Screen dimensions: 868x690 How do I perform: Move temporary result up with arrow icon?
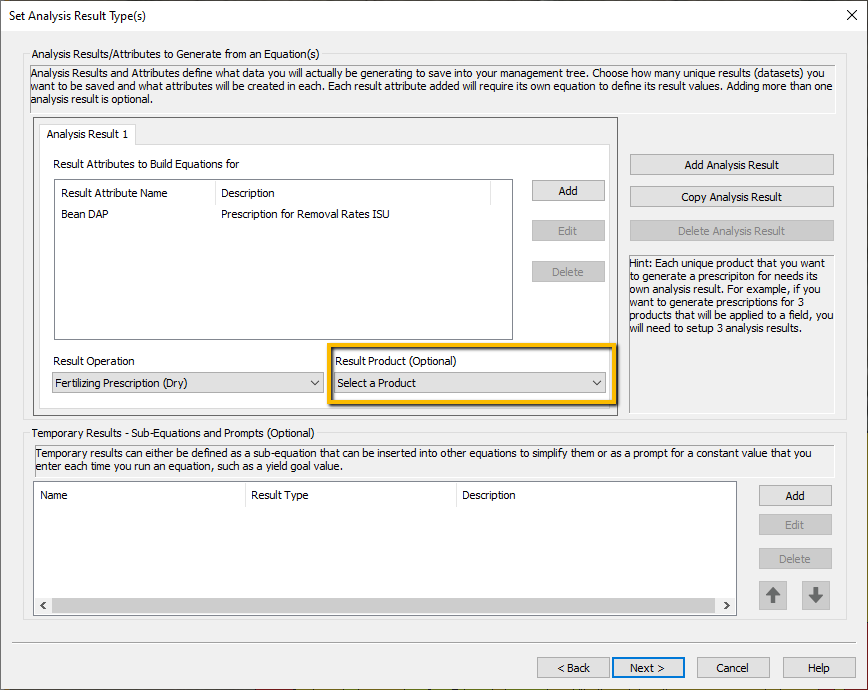click(x=773, y=595)
